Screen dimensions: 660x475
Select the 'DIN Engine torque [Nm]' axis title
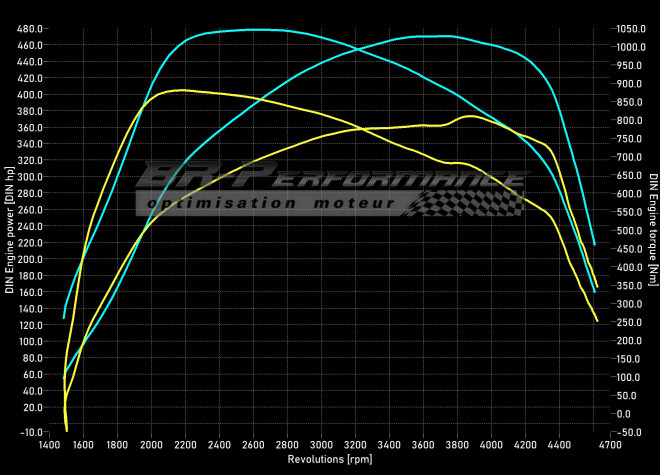click(653, 231)
